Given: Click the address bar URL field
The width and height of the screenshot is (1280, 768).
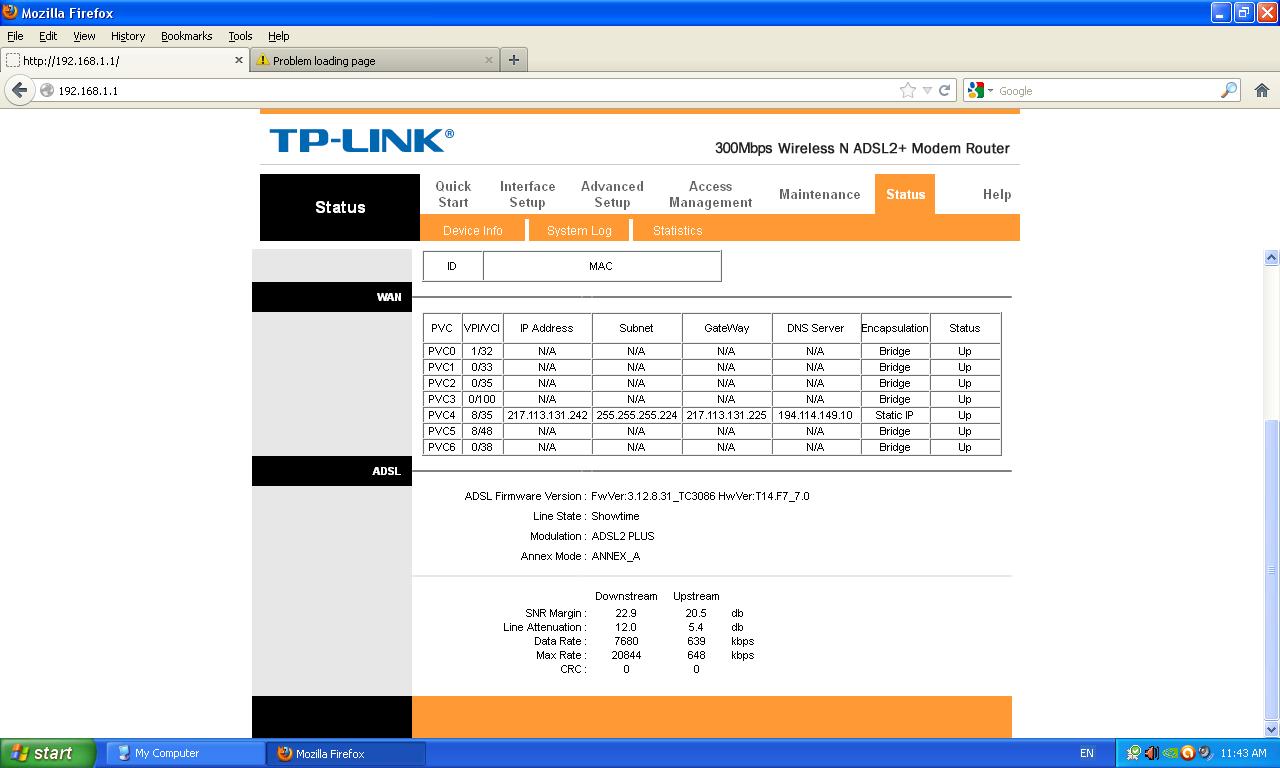Looking at the screenshot, I should tap(470, 90).
